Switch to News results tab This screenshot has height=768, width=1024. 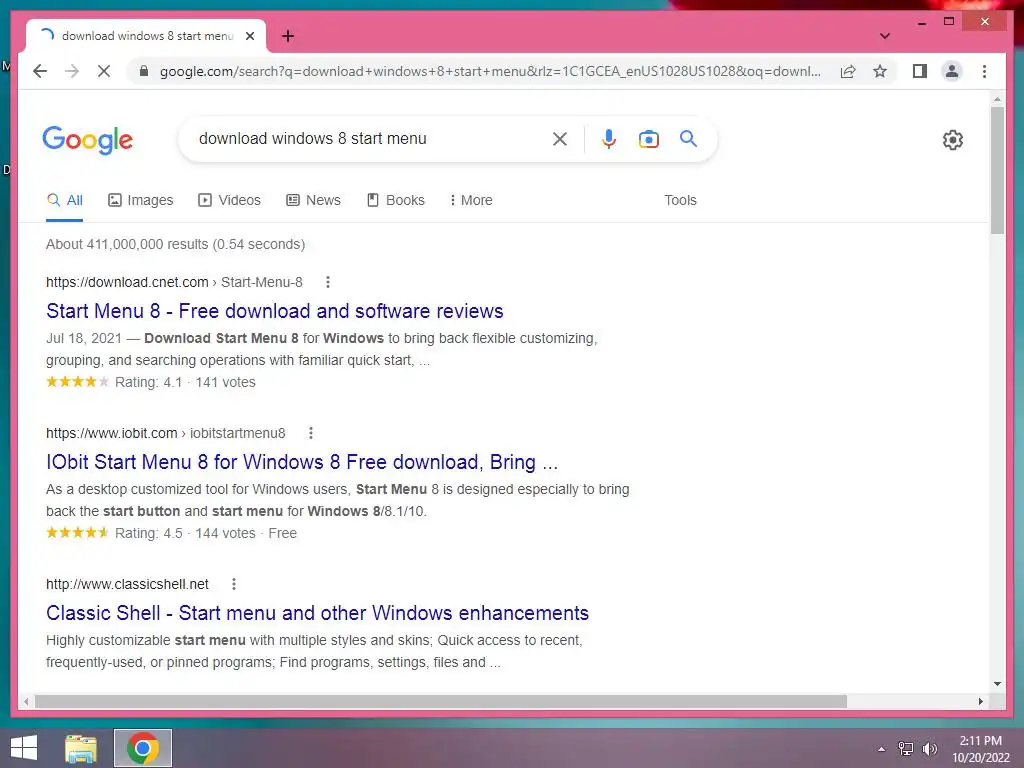313,200
